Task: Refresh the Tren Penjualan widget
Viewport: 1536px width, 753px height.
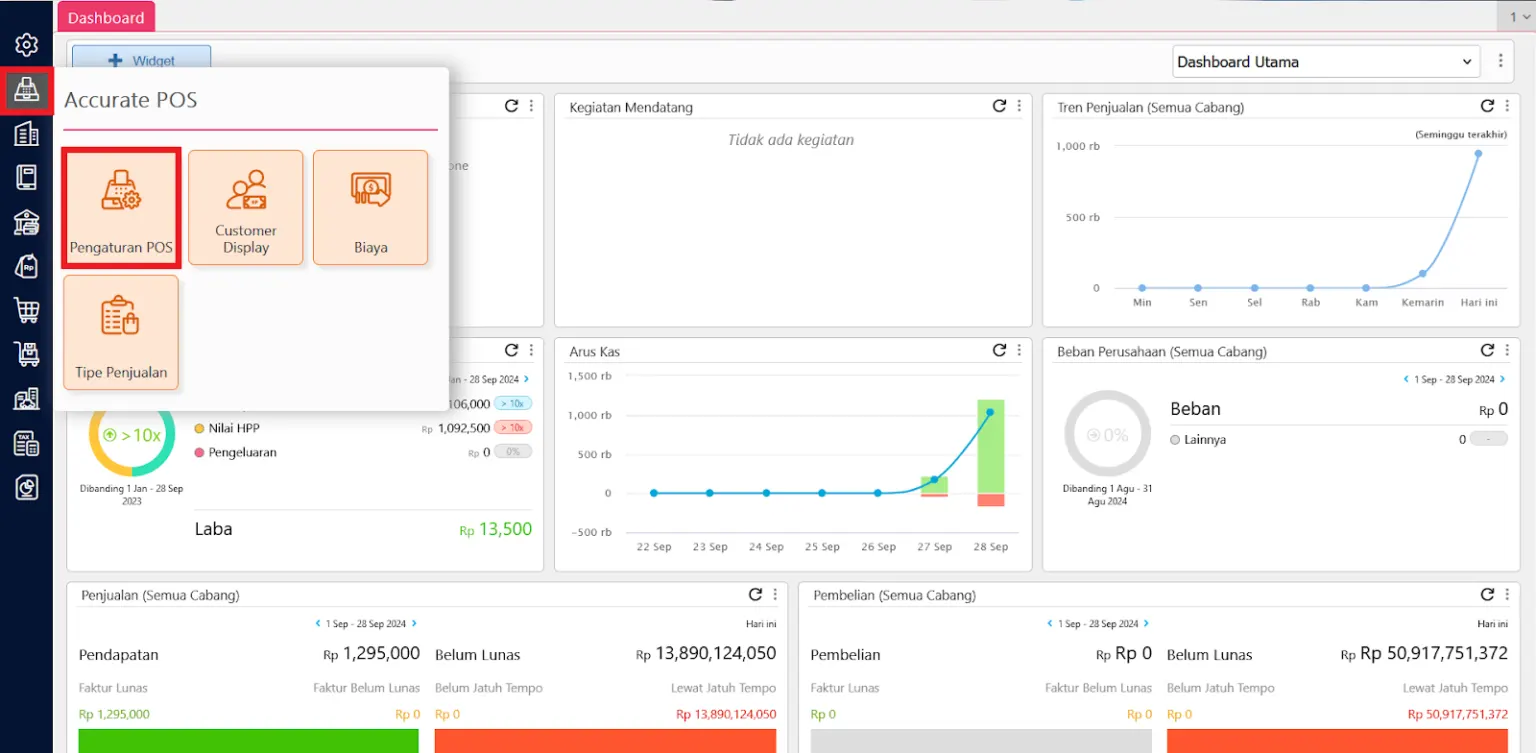Action: pyautogui.click(x=1487, y=106)
